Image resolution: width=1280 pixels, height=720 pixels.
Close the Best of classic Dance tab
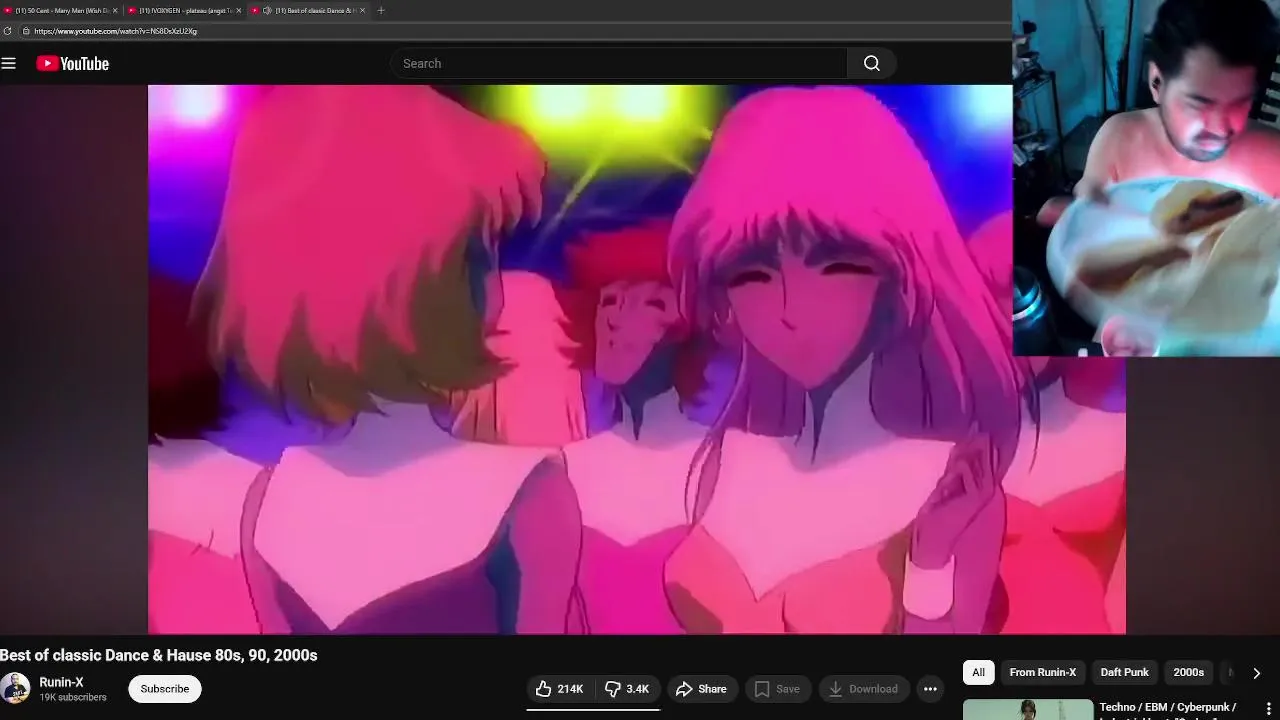pos(362,10)
